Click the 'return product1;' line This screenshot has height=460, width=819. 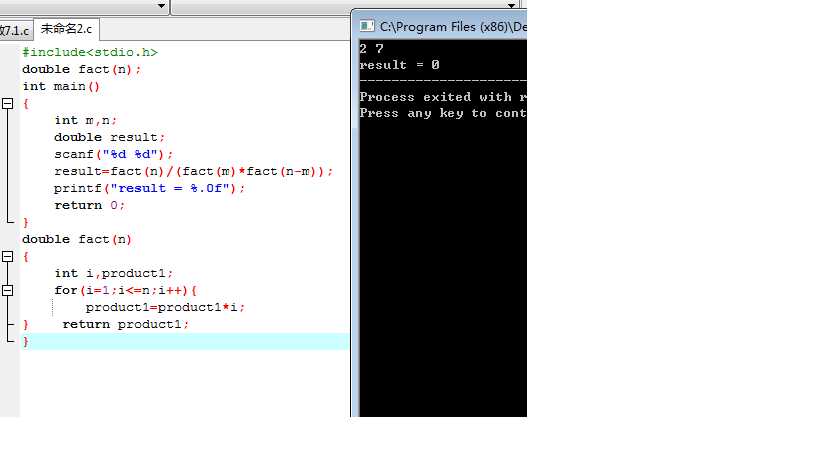pyautogui.click(x=125, y=324)
